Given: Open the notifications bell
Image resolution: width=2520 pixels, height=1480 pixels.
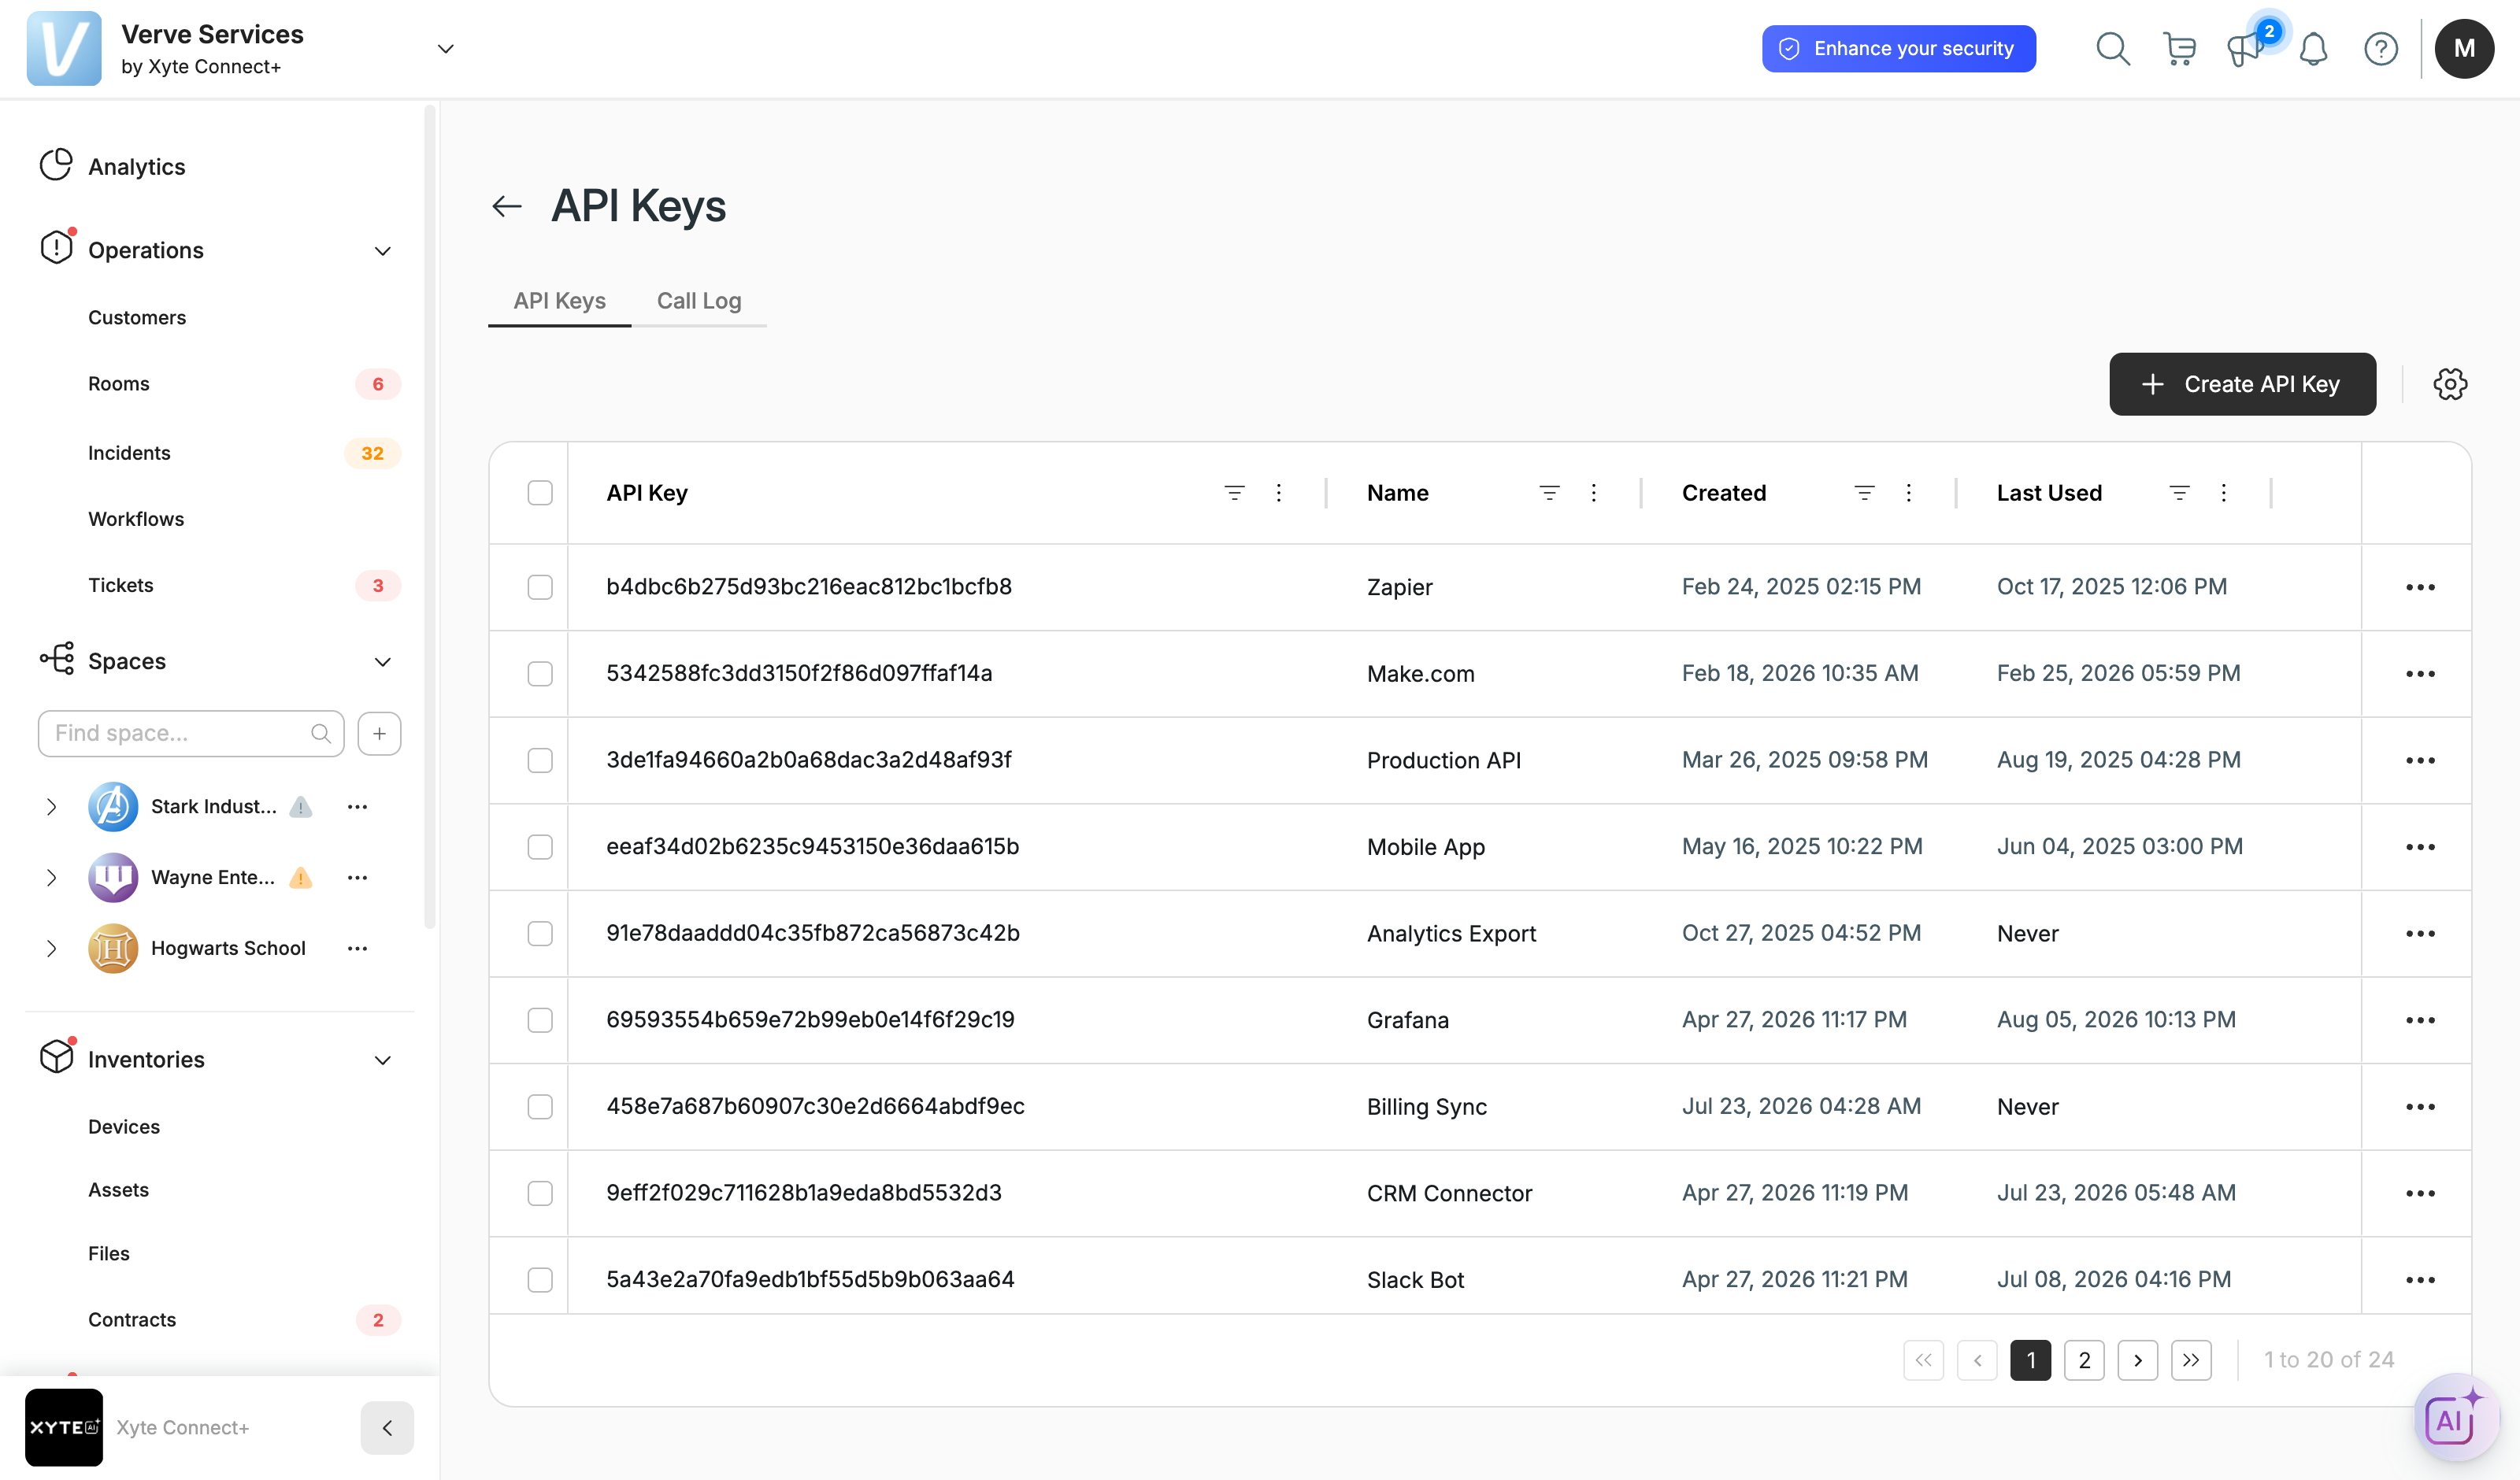Looking at the screenshot, I should point(2313,48).
